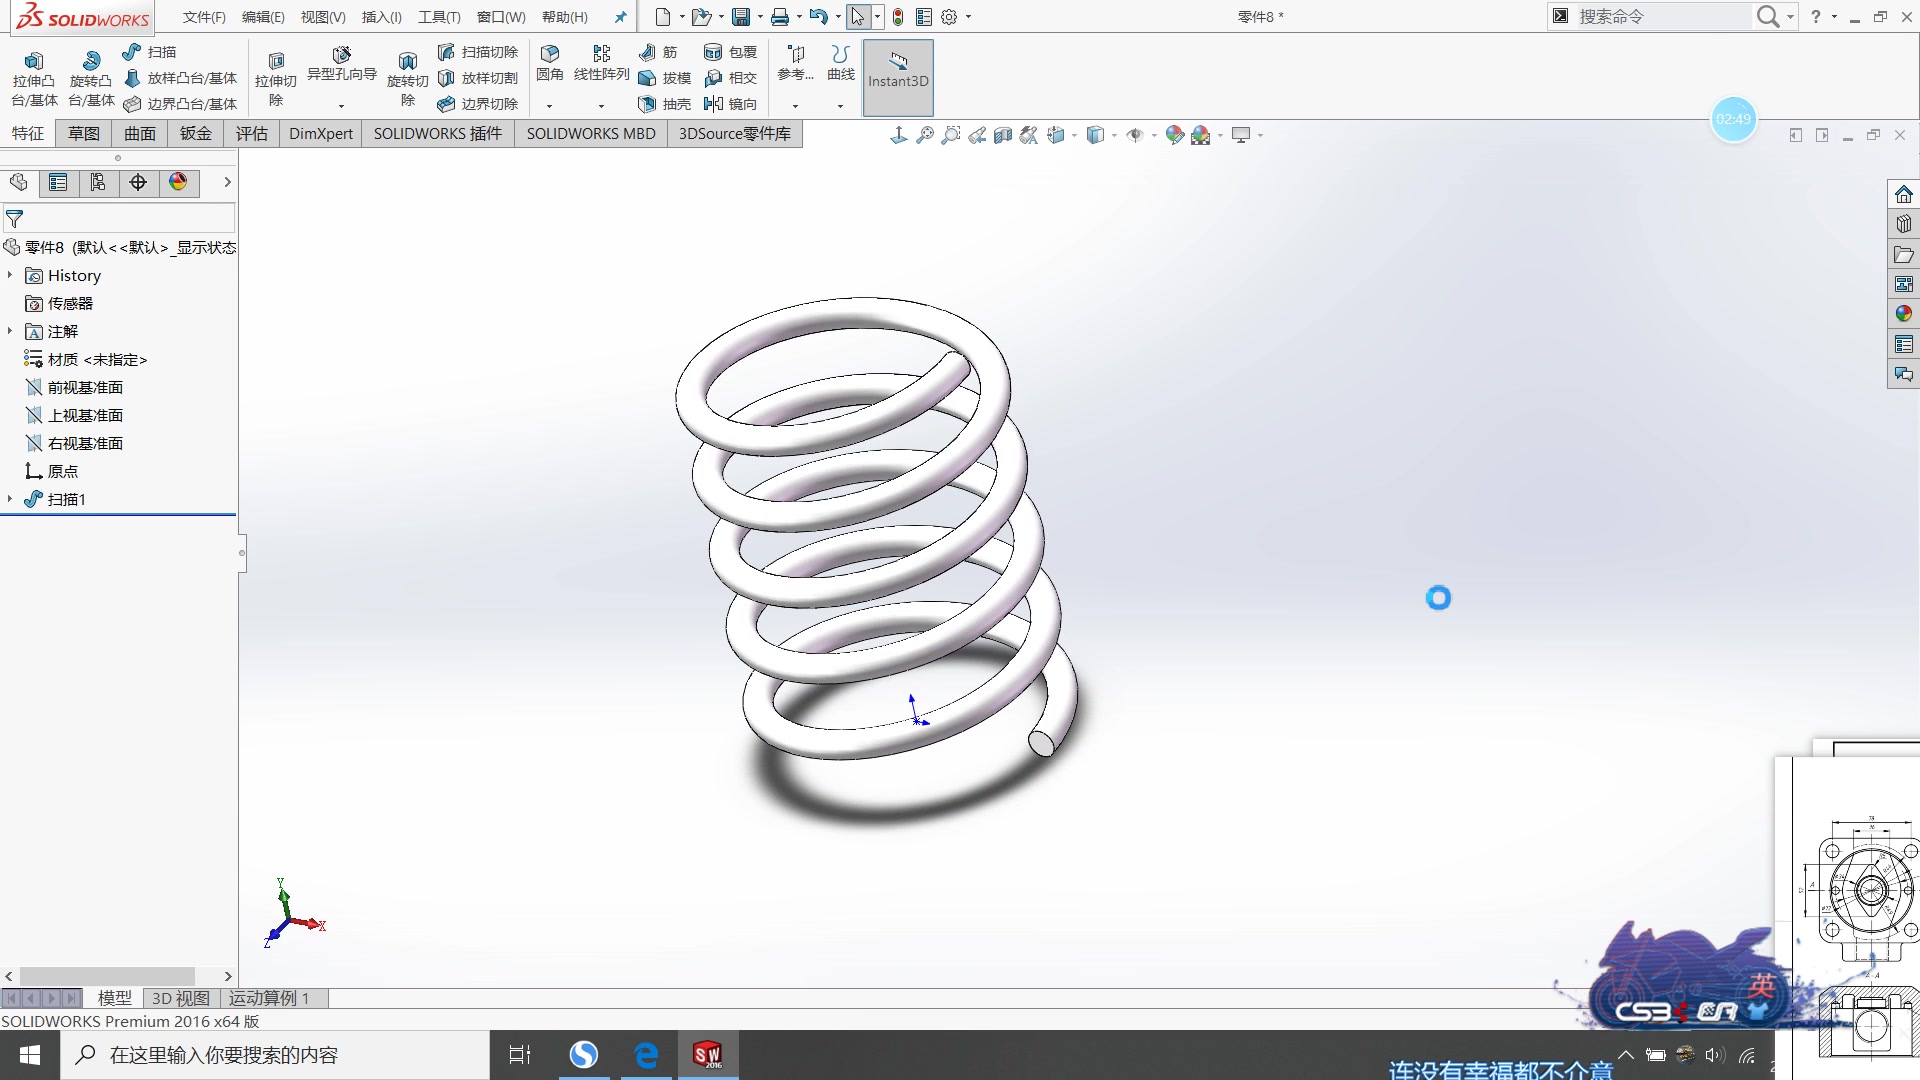
Task: Click the Boundary Cut (边界切除) tool
Action: (x=478, y=104)
